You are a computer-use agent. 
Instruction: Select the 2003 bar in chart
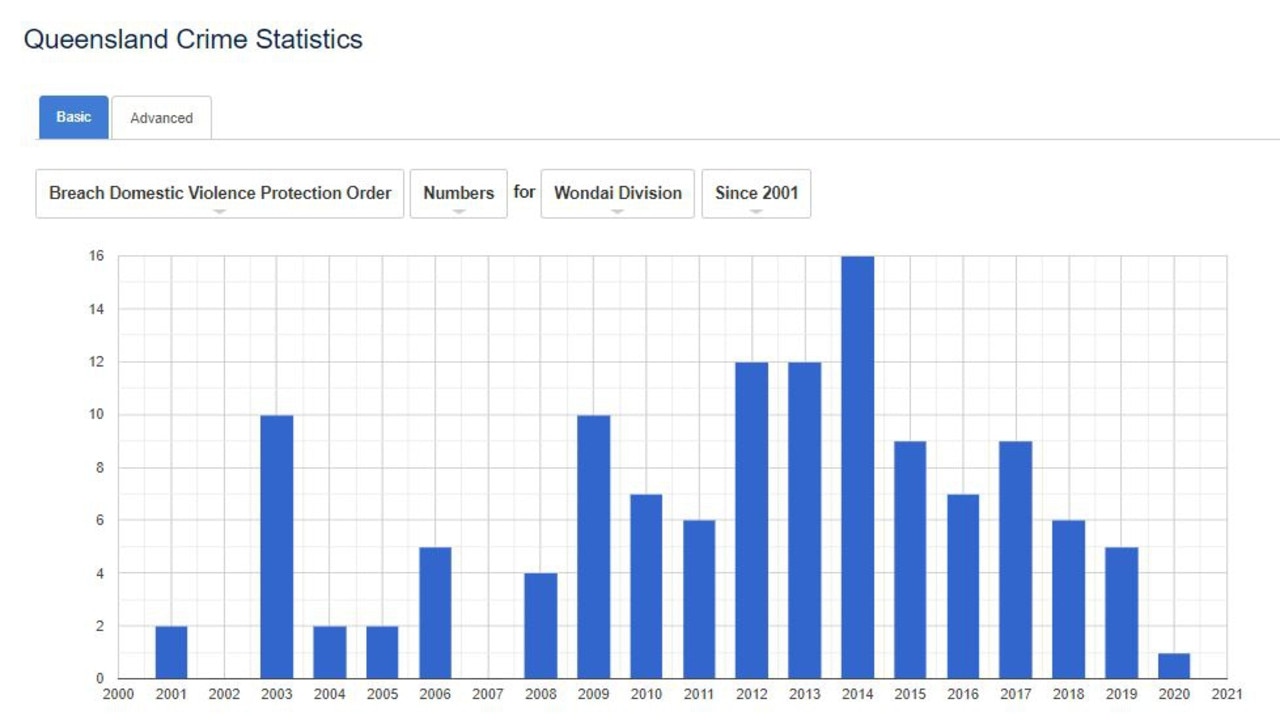[277, 547]
